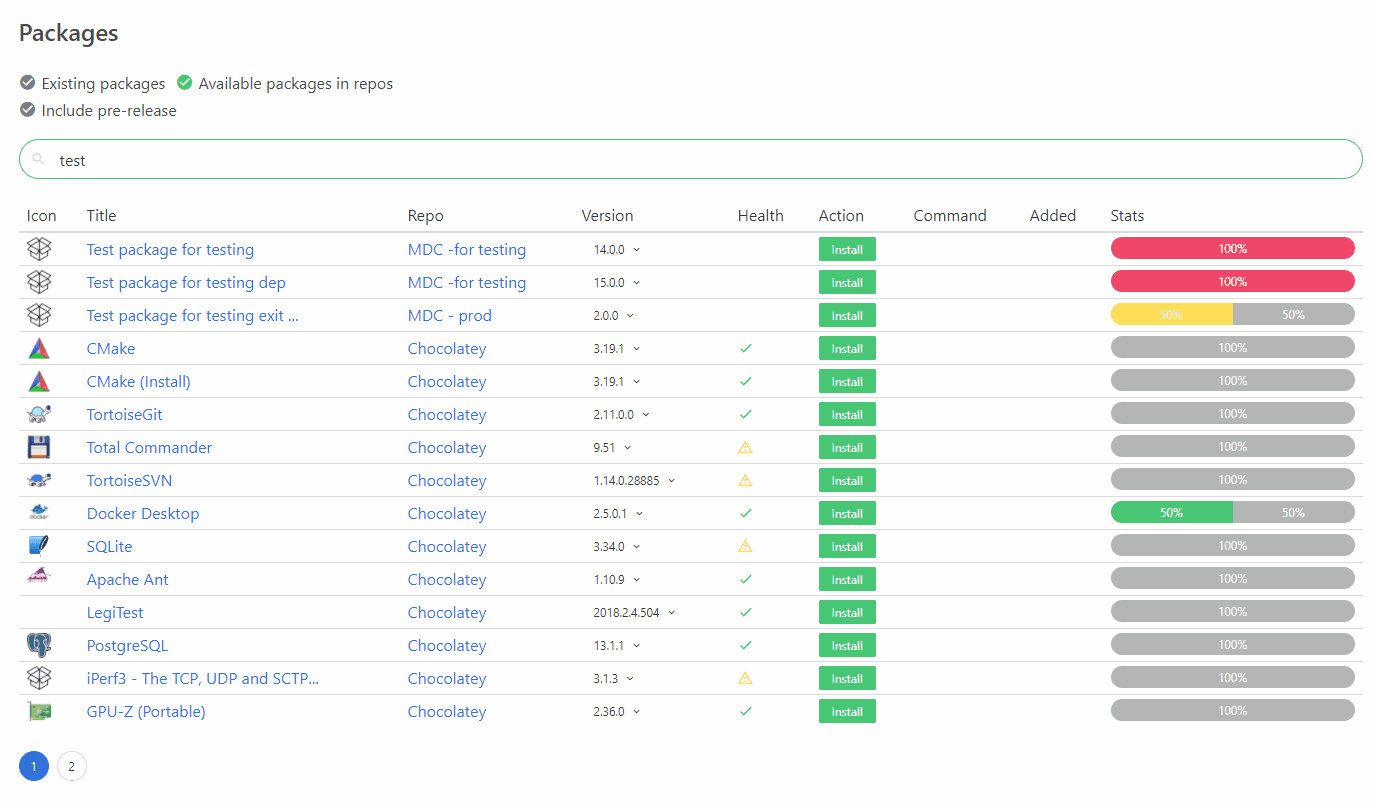Viewport: 1375px width, 807px height.
Task: Click the health warning triangle for TortoiseSVN
Action: 745,480
